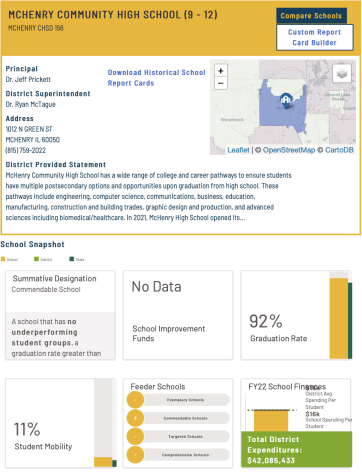Screen dimensions: 362x475
Task: Open the Summative Designation card
Action: 60,315
